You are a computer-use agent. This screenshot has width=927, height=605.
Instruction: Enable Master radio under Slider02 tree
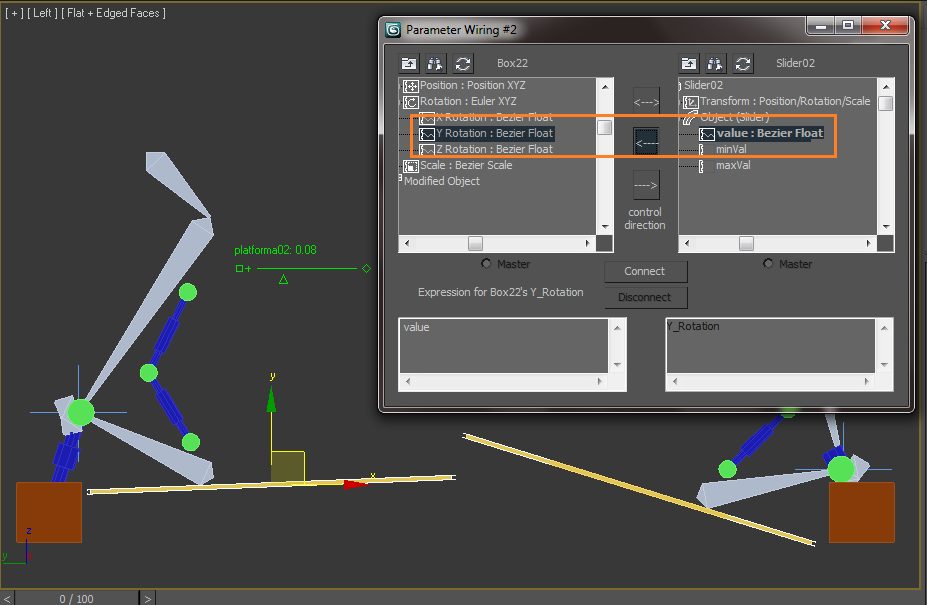point(768,264)
